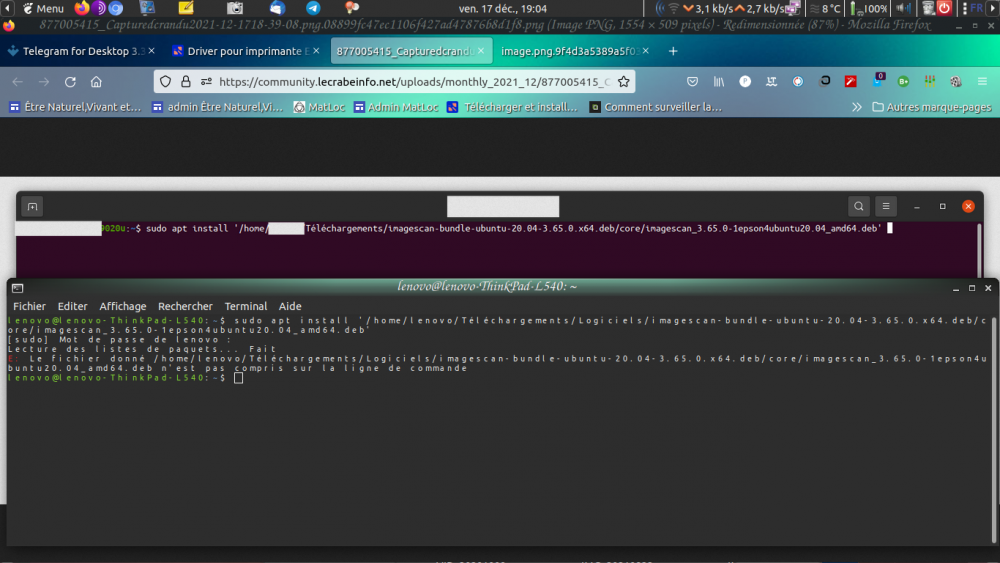Open the Admin MatLoc bookmark
The height and width of the screenshot is (563, 1000).
coord(395,107)
